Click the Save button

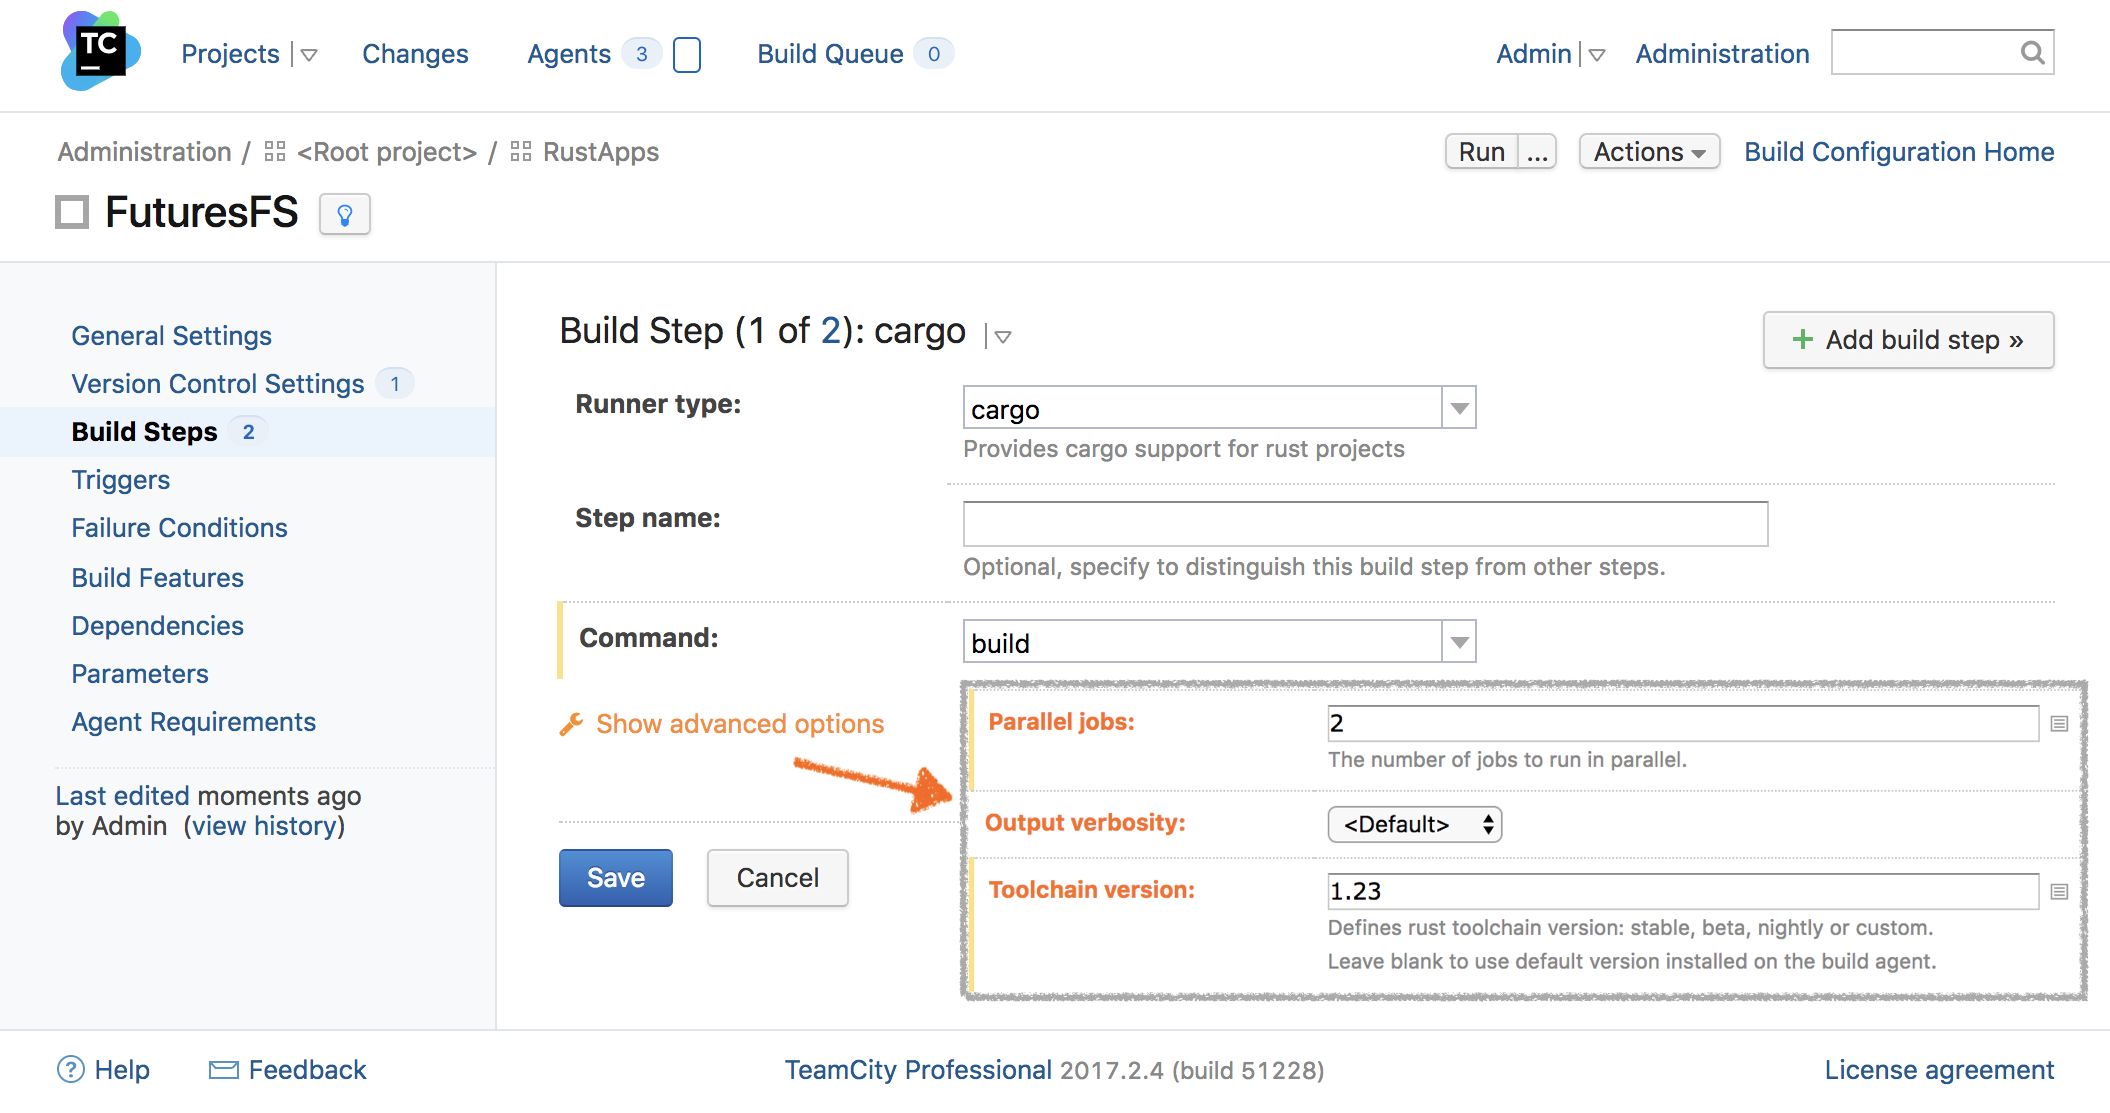pos(616,878)
